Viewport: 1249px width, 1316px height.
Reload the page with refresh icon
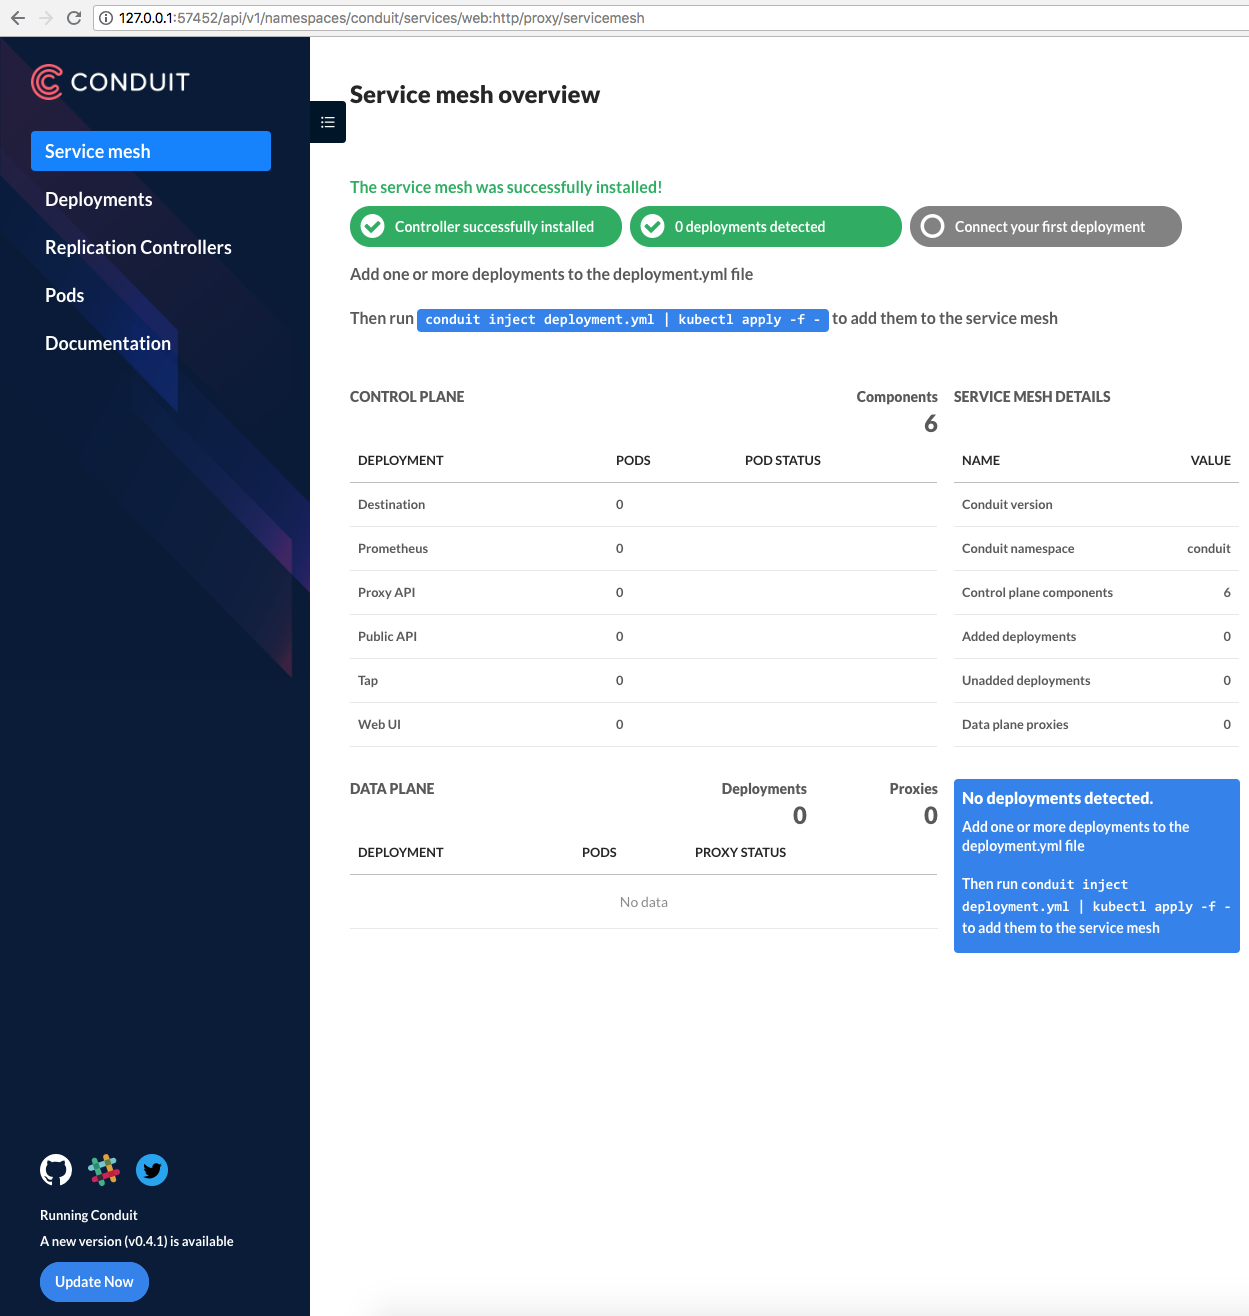[73, 18]
